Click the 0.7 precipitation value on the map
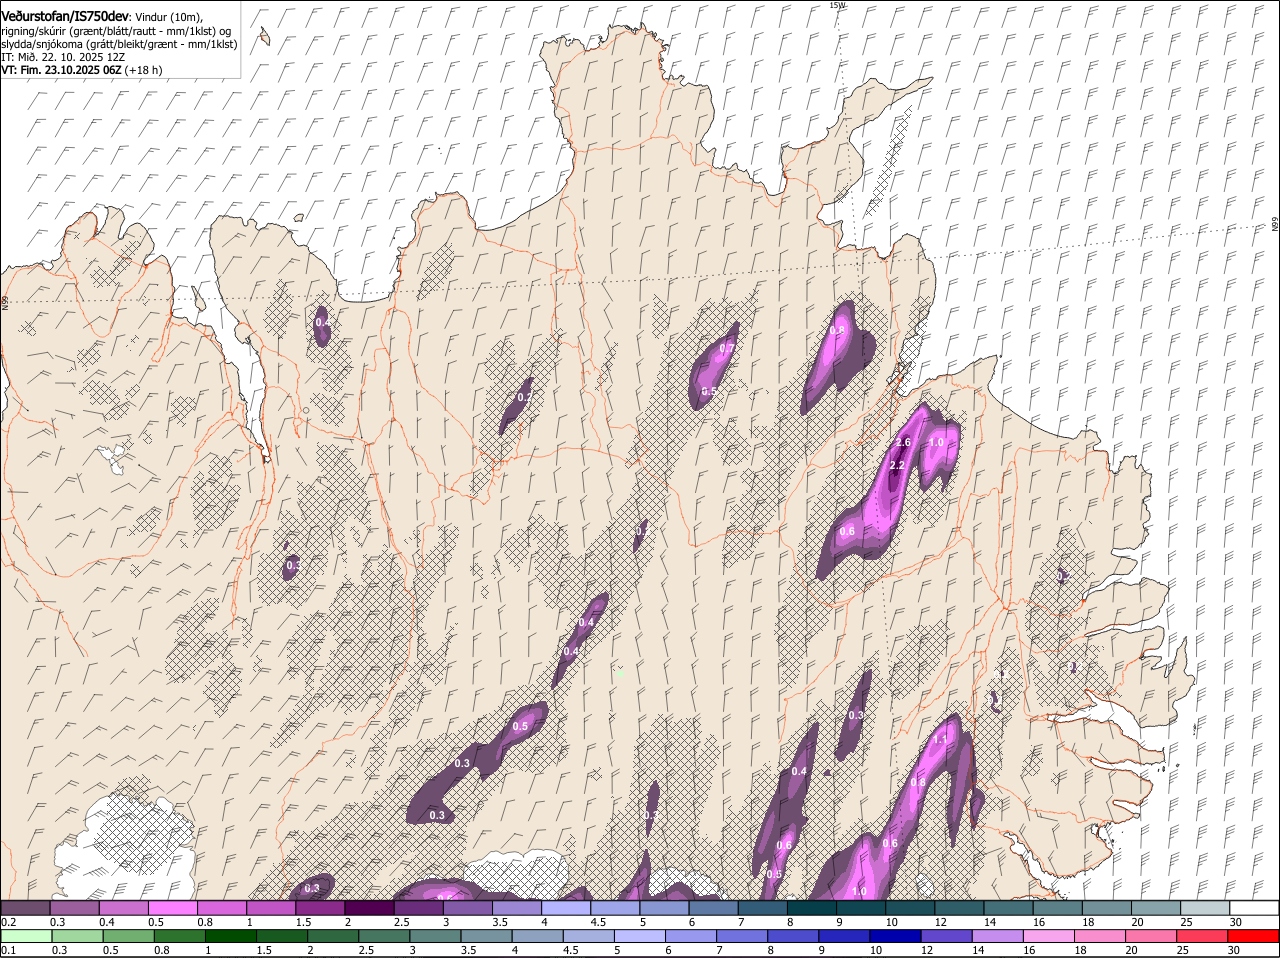1280x958 pixels. (728, 348)
